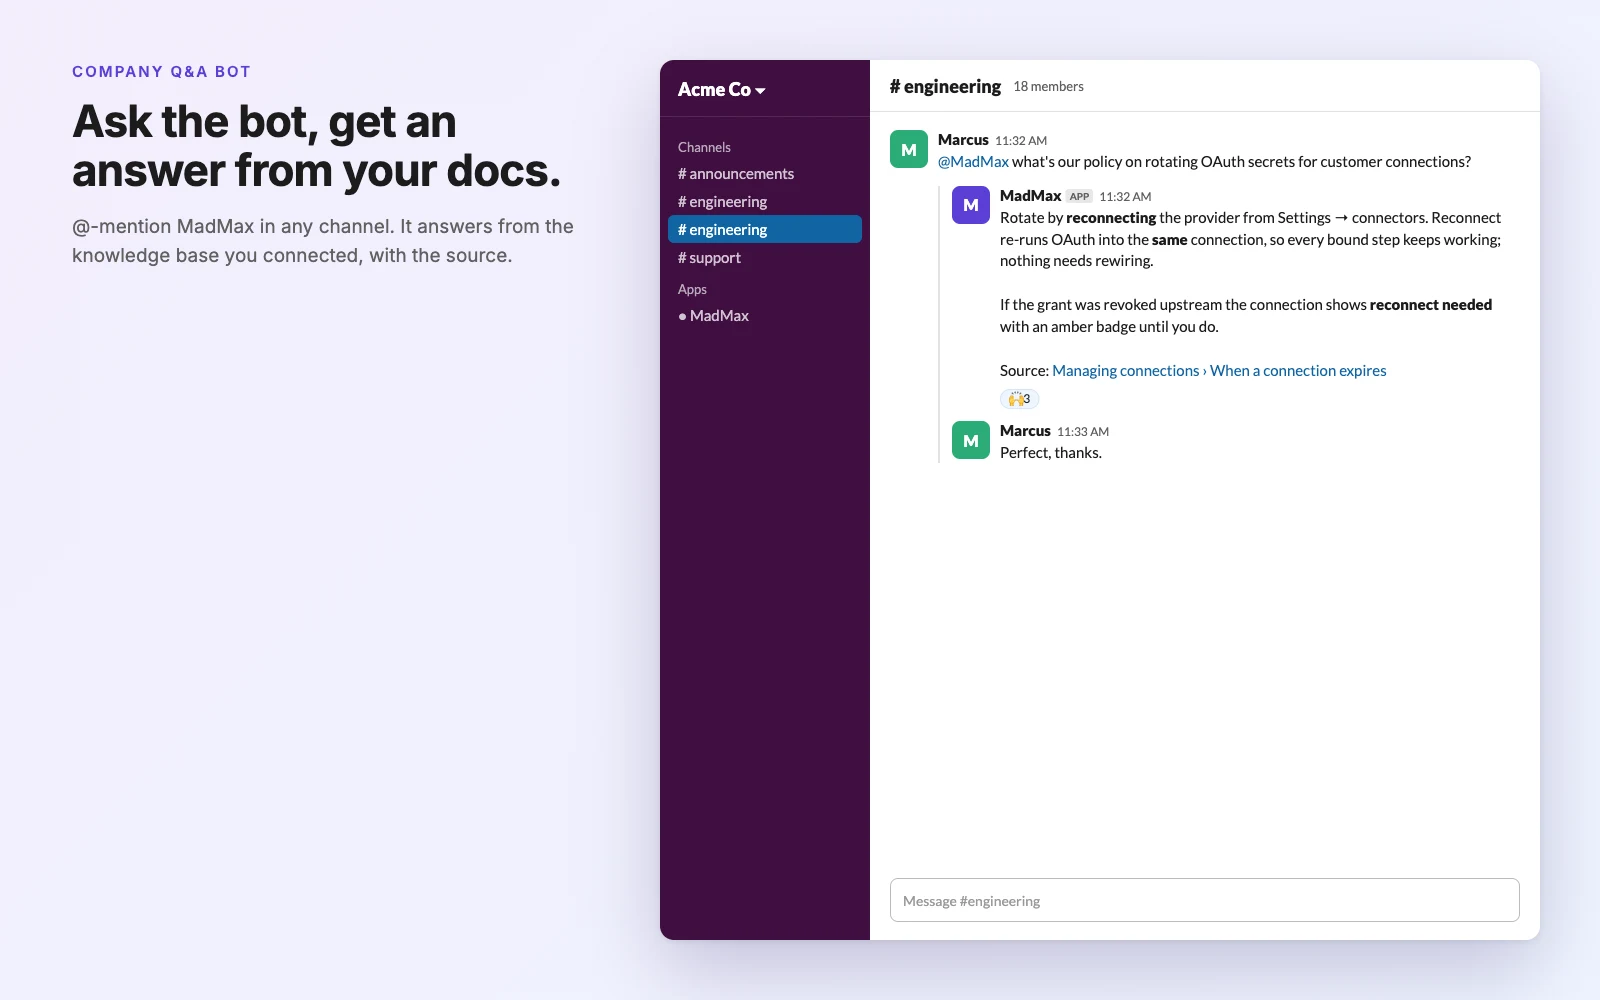This screenshot has width=1600, height=1000.
Task: Click the 11:32 AM timestamp beside Marcus's question
Action: (1021, 141)
